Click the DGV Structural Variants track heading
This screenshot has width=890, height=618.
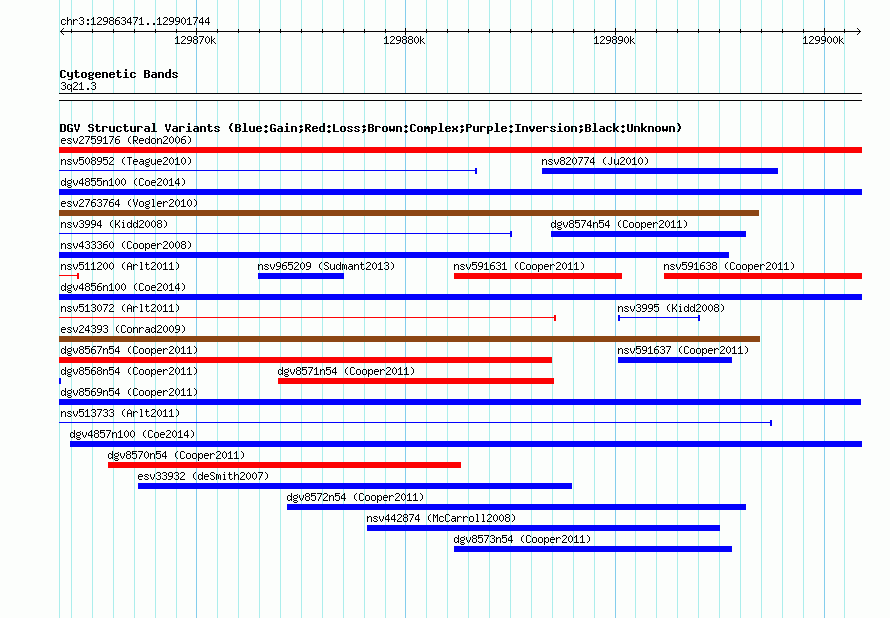(x=370, y=128)
